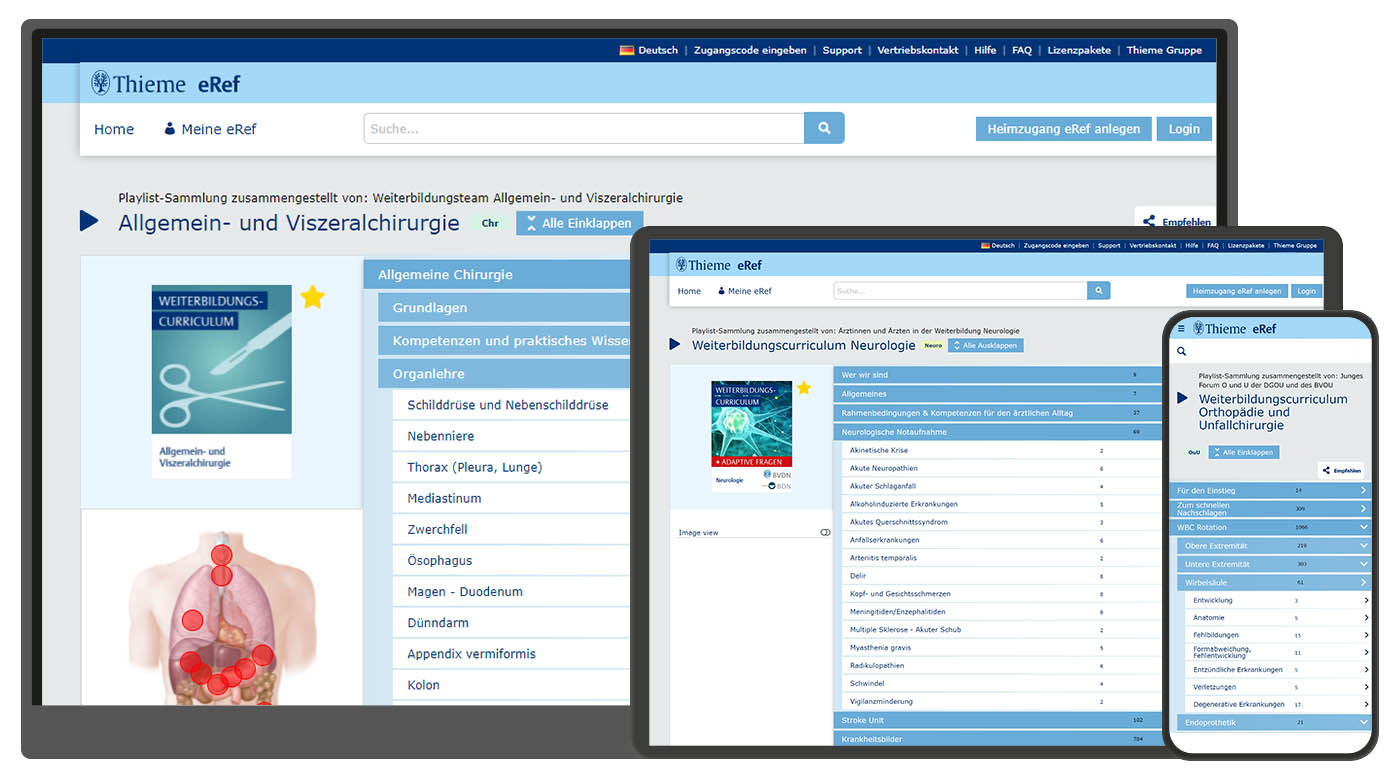
Task: Collapse WBC Rotation section on phone
Action: click(x=1363, y=527)
